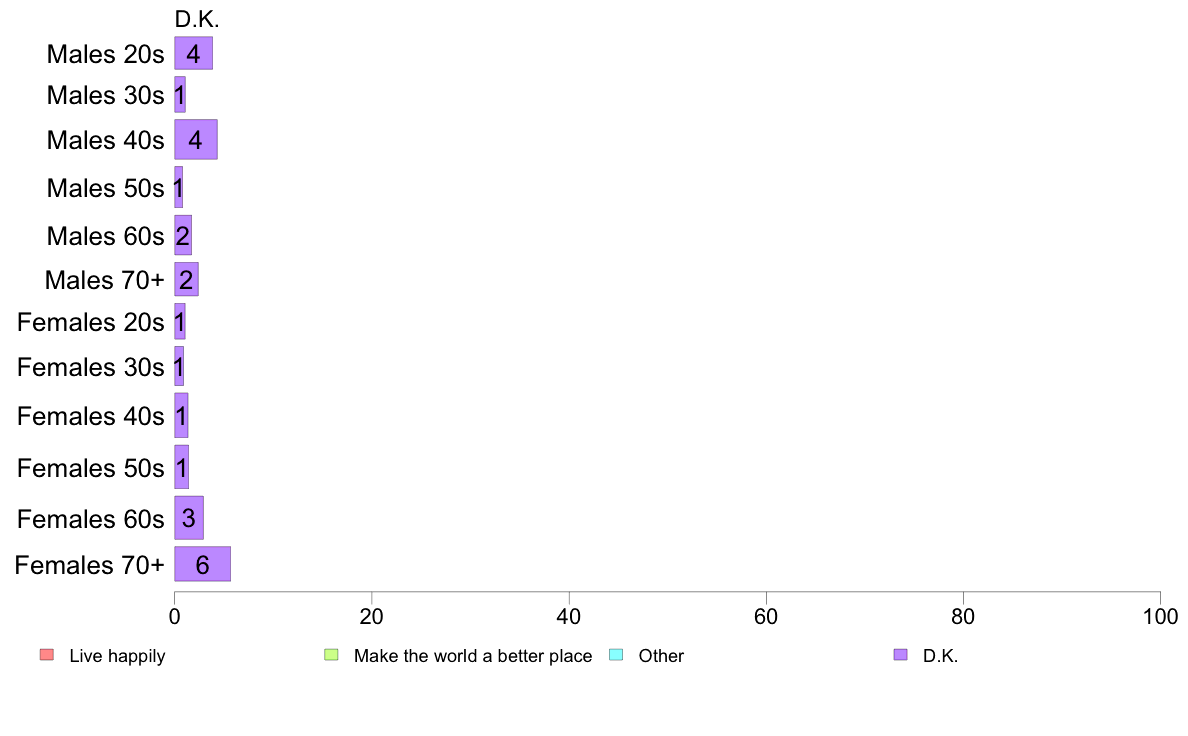Click the green Make the world better swatch
This screenshot has height=736, width=1188.
tap(331, 655)
